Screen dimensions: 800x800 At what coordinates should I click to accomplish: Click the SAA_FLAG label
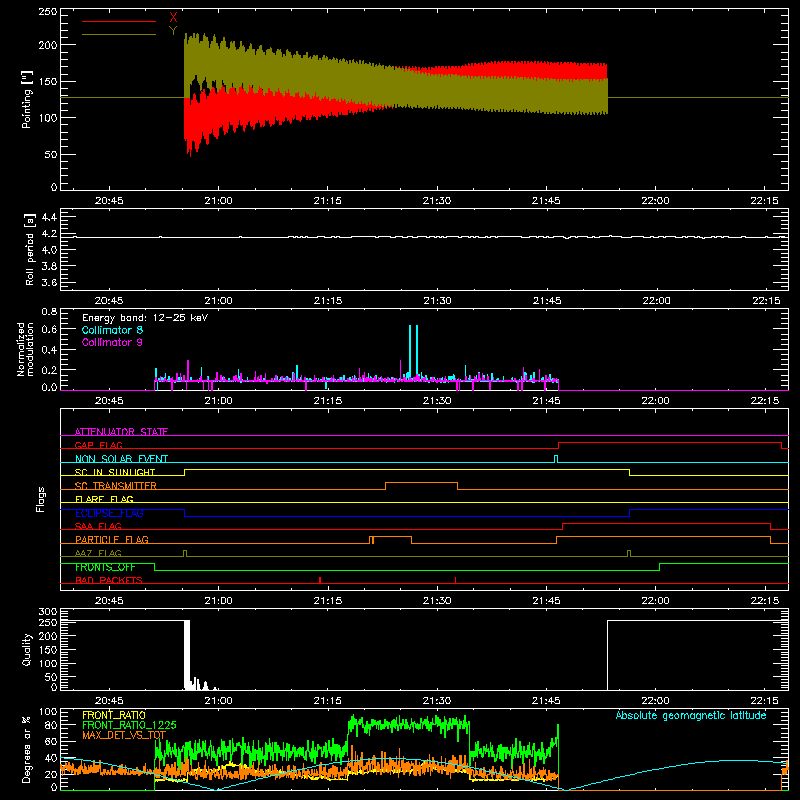(98, 526)
